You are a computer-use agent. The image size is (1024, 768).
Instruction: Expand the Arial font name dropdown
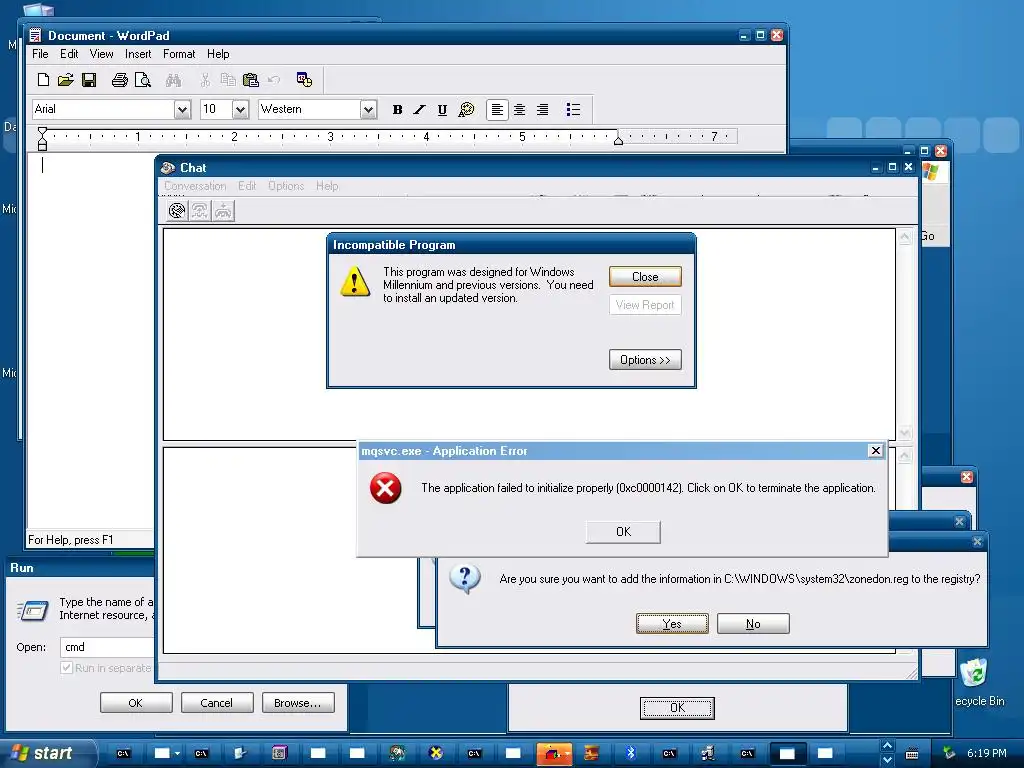click(x=182, y=110)
